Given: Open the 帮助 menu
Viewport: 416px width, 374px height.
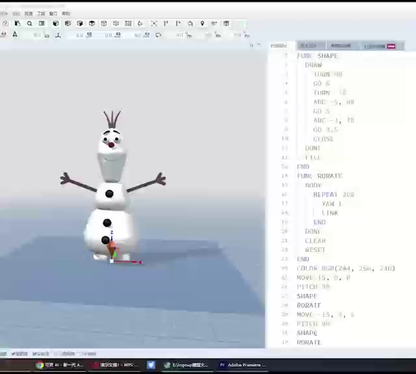Looking at the screenshot, I should (x=66, y=14).
